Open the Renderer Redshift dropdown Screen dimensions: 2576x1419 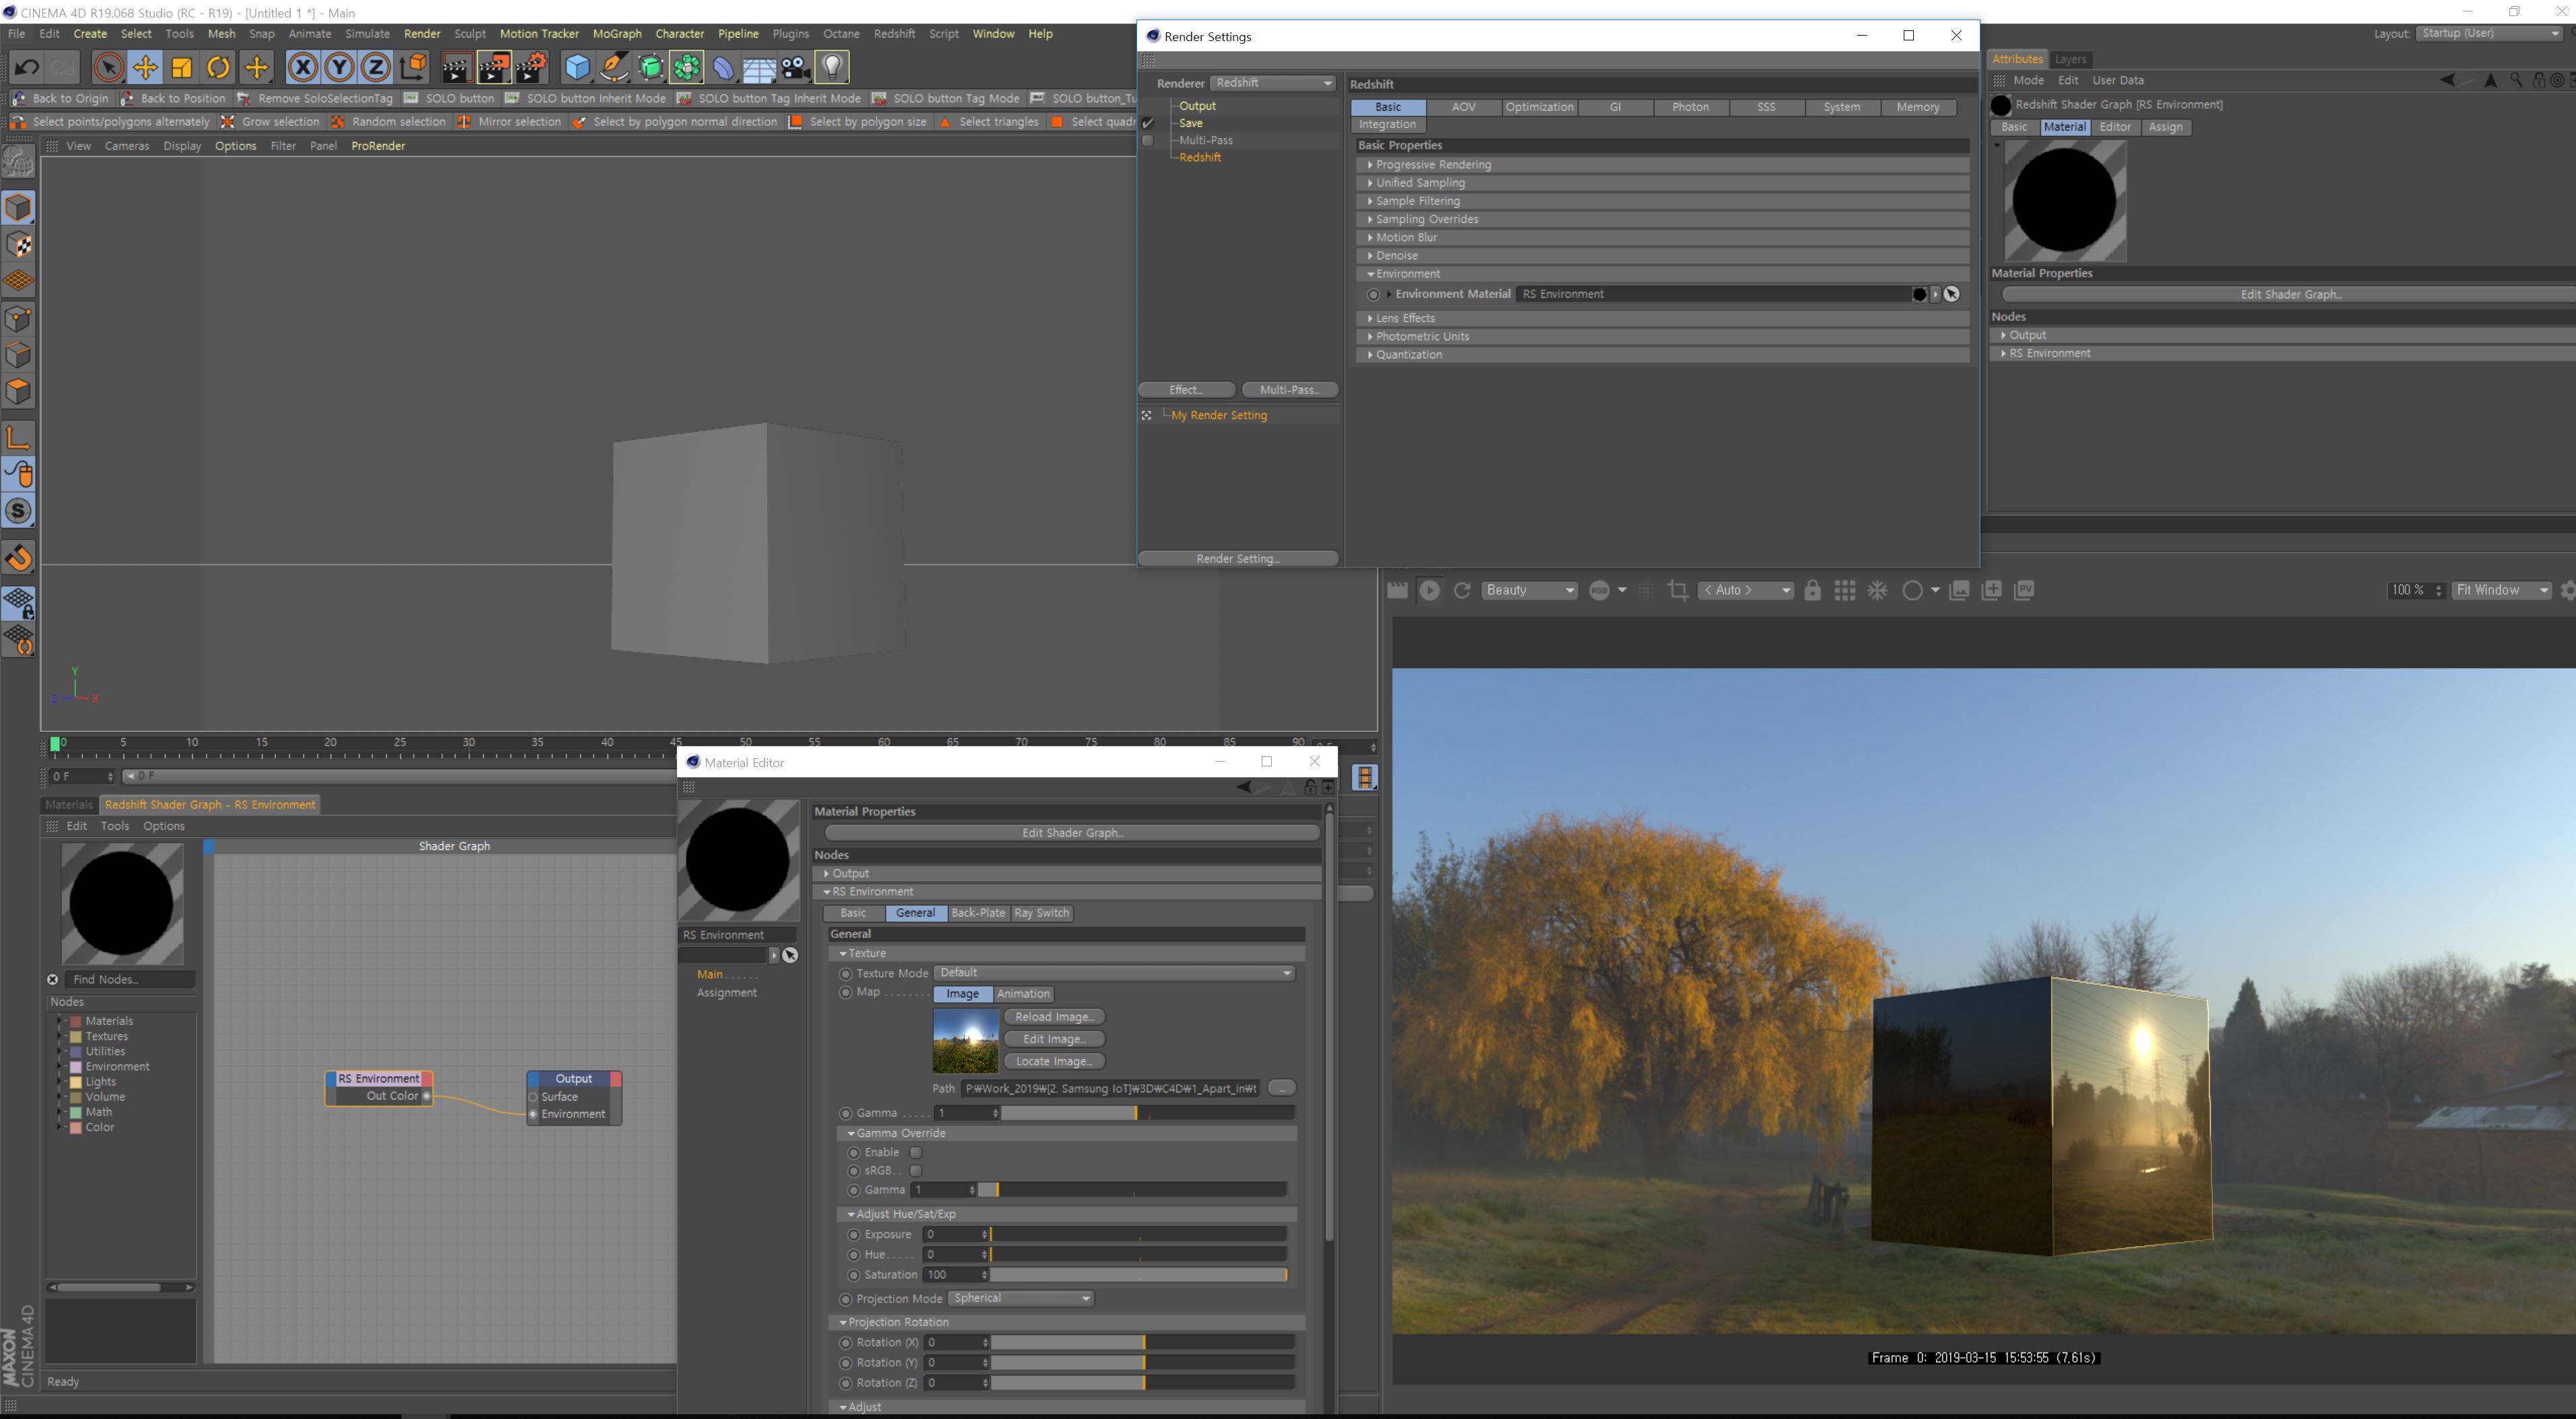click(x=1272, y=83)
